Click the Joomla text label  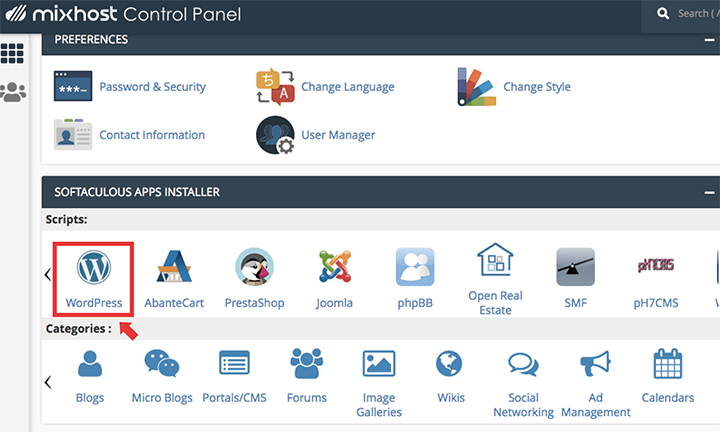coord(334,303)
